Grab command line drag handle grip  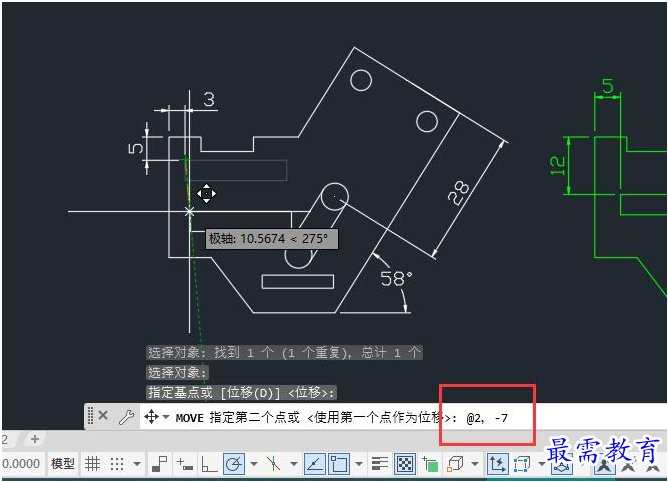[x=90, y=416]
